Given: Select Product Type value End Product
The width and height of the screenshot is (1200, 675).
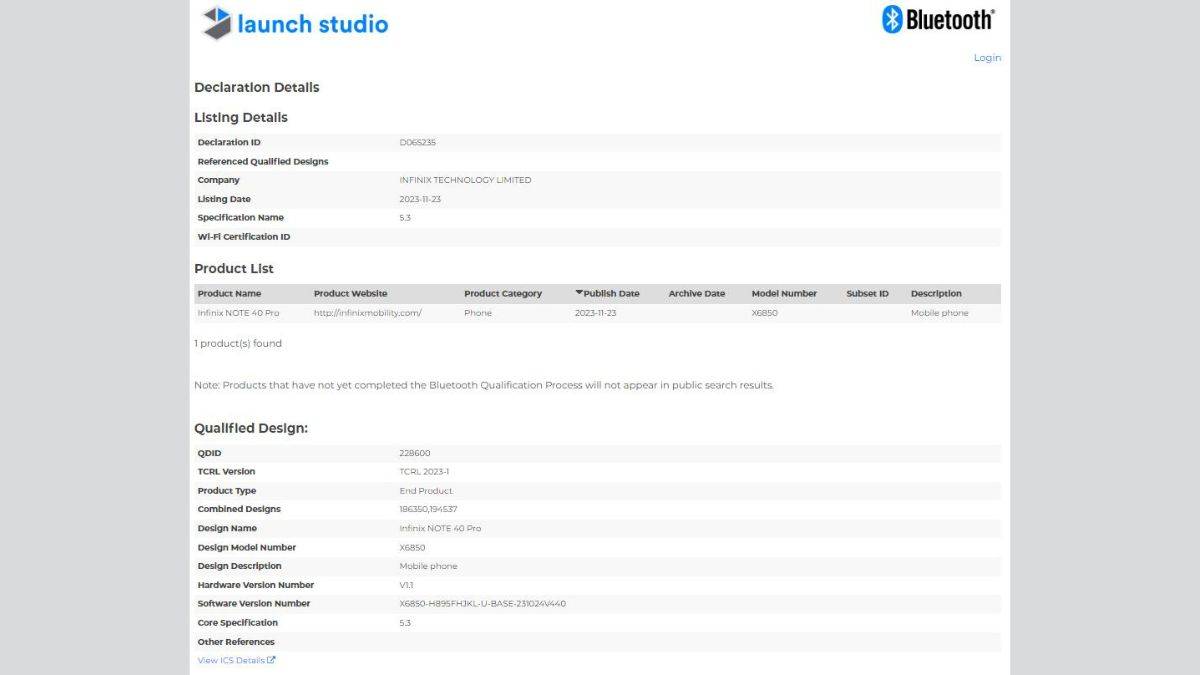Looking at the screenshot, I should pyautogui.click(x=426, y=491).
